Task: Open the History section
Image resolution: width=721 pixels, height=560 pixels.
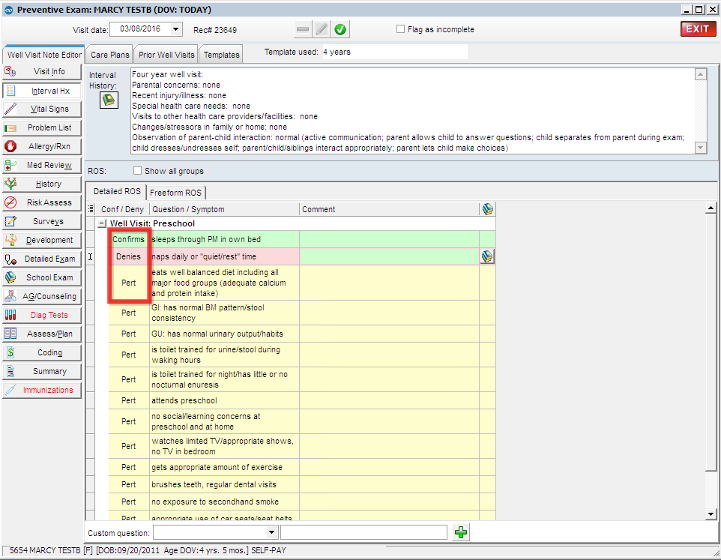Action: [x=42, y=184]
